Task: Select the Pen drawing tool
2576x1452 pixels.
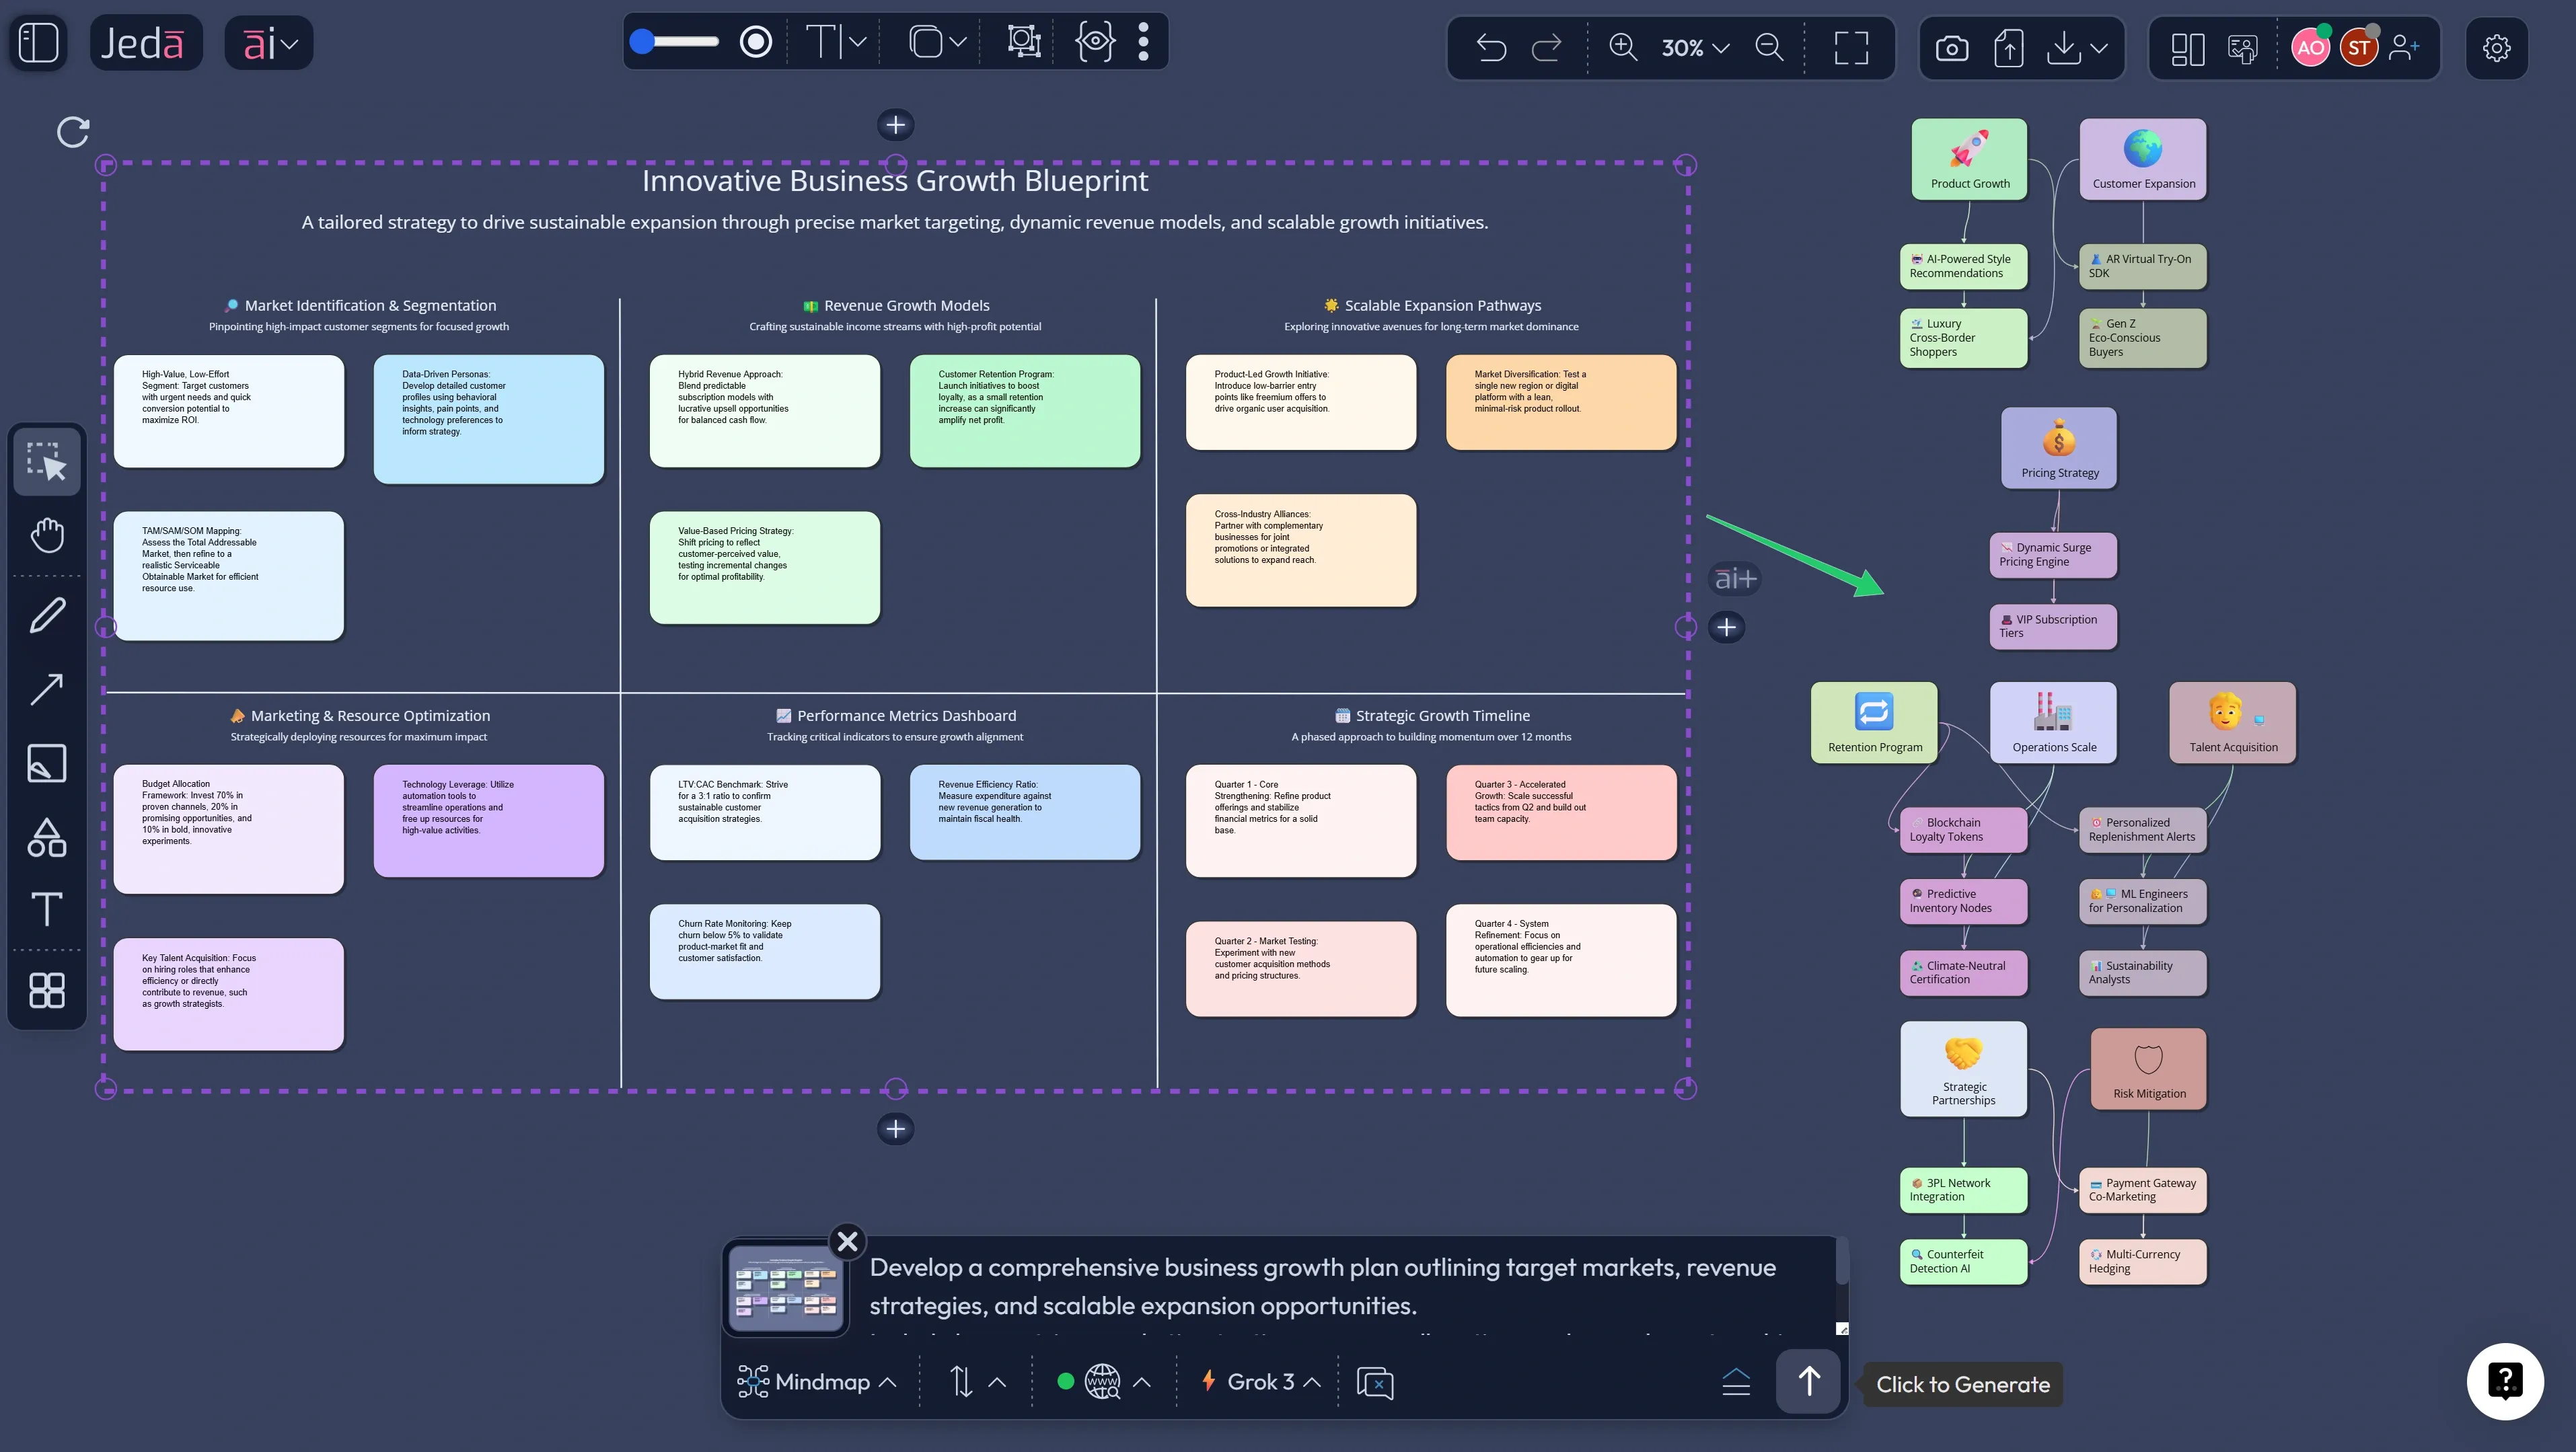Action: [x=46, y=615]
